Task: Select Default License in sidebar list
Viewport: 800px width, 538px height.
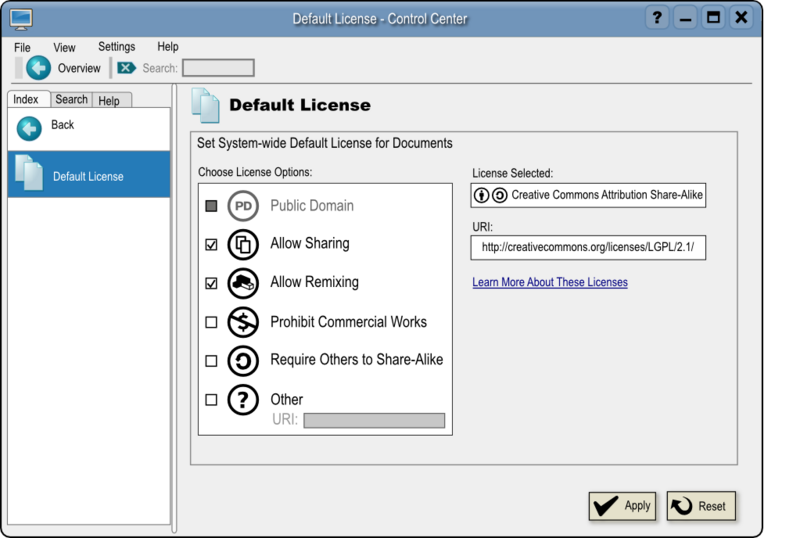Action: (x=89, y=174)
